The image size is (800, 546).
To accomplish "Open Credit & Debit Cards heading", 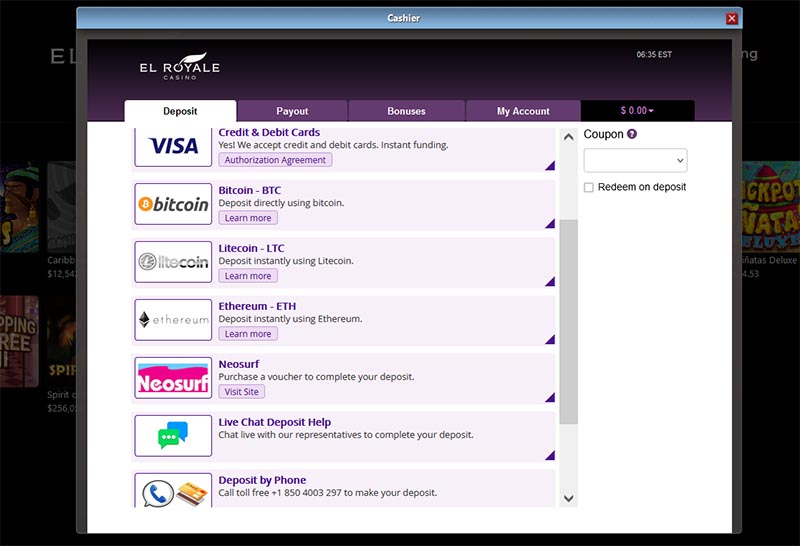I will [269, 132].
